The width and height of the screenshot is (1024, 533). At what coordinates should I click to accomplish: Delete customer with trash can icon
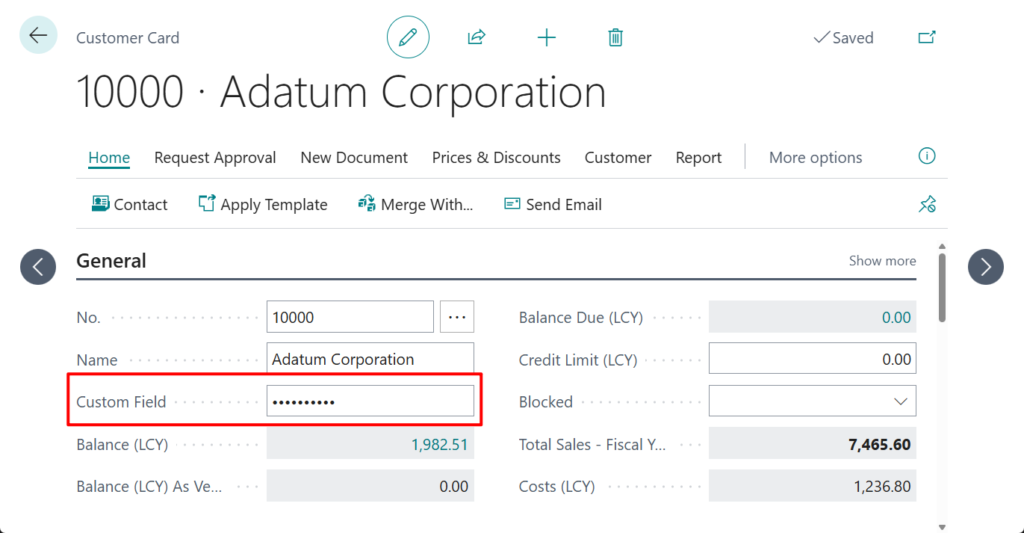(615, 38)
